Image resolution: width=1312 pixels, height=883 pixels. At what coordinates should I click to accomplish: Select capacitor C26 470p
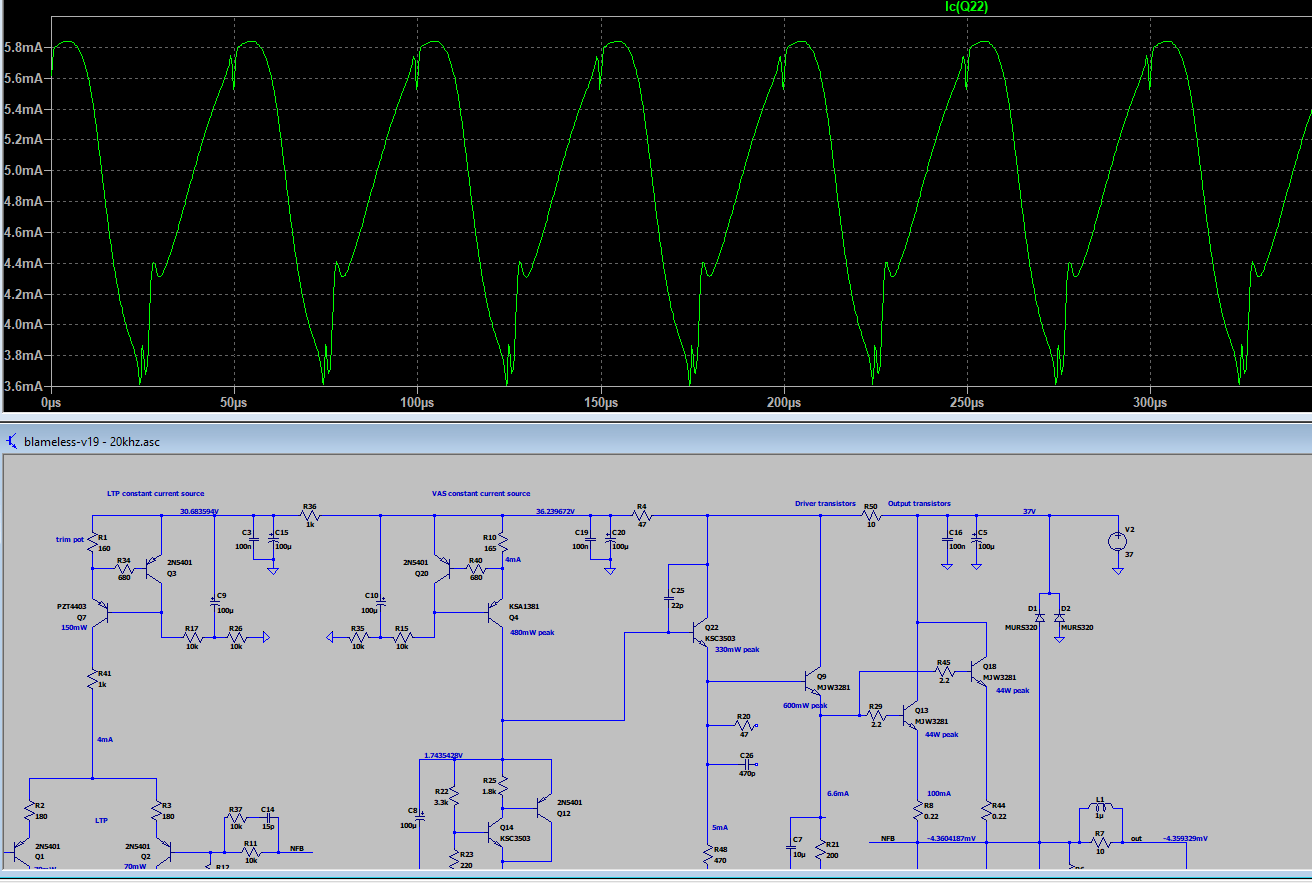(x=746, y=764)
